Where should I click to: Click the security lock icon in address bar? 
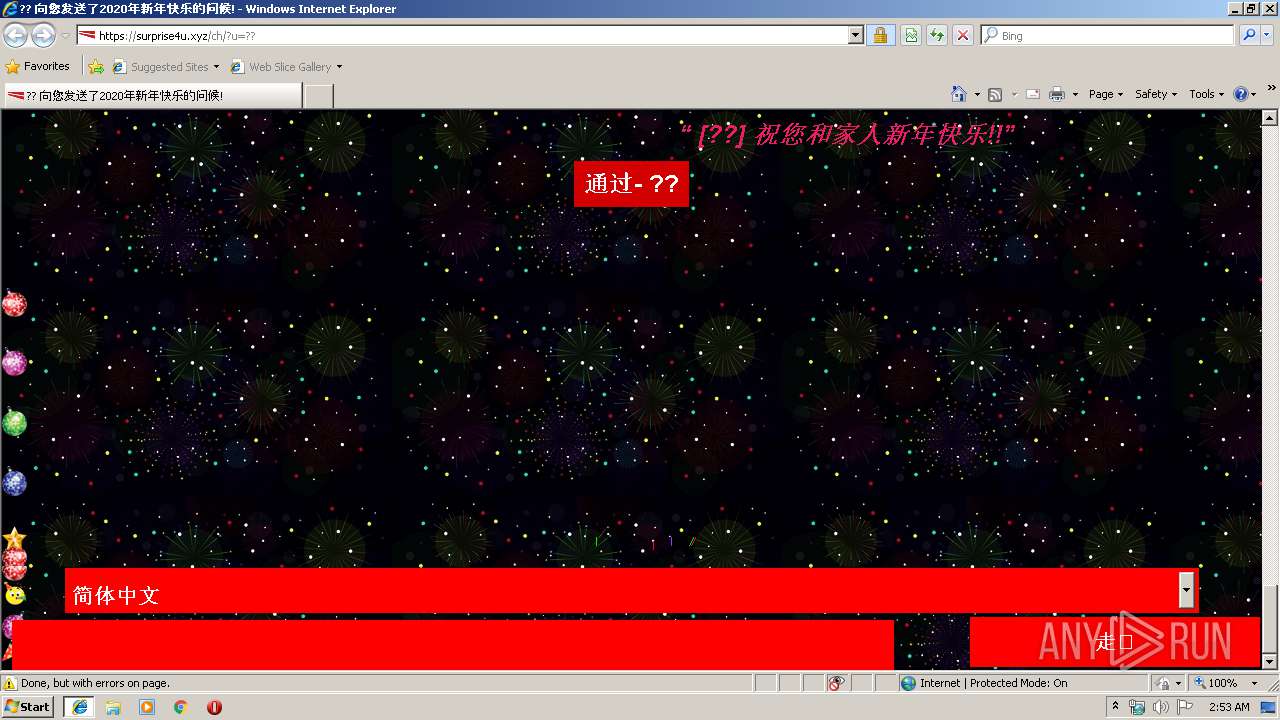(x=880, y=35)
